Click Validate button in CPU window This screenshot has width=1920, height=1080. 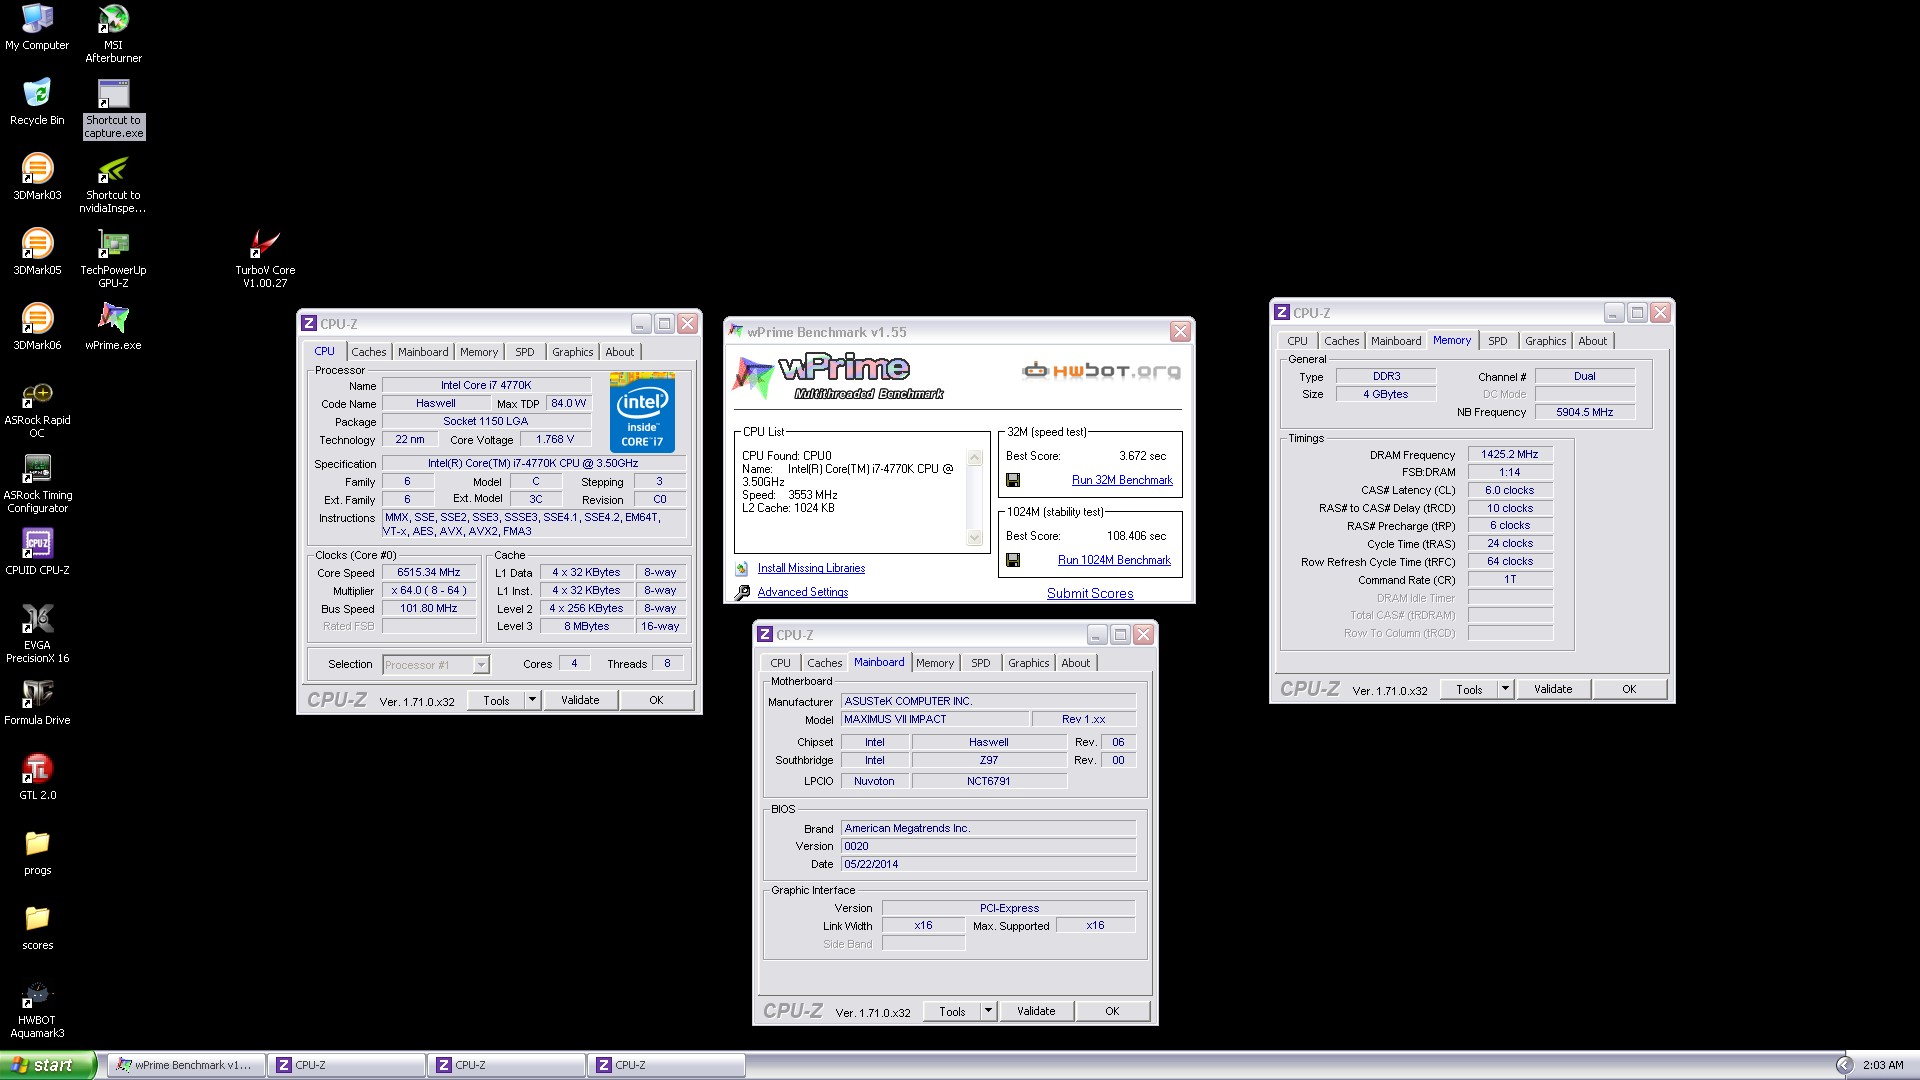pos(580,700)
